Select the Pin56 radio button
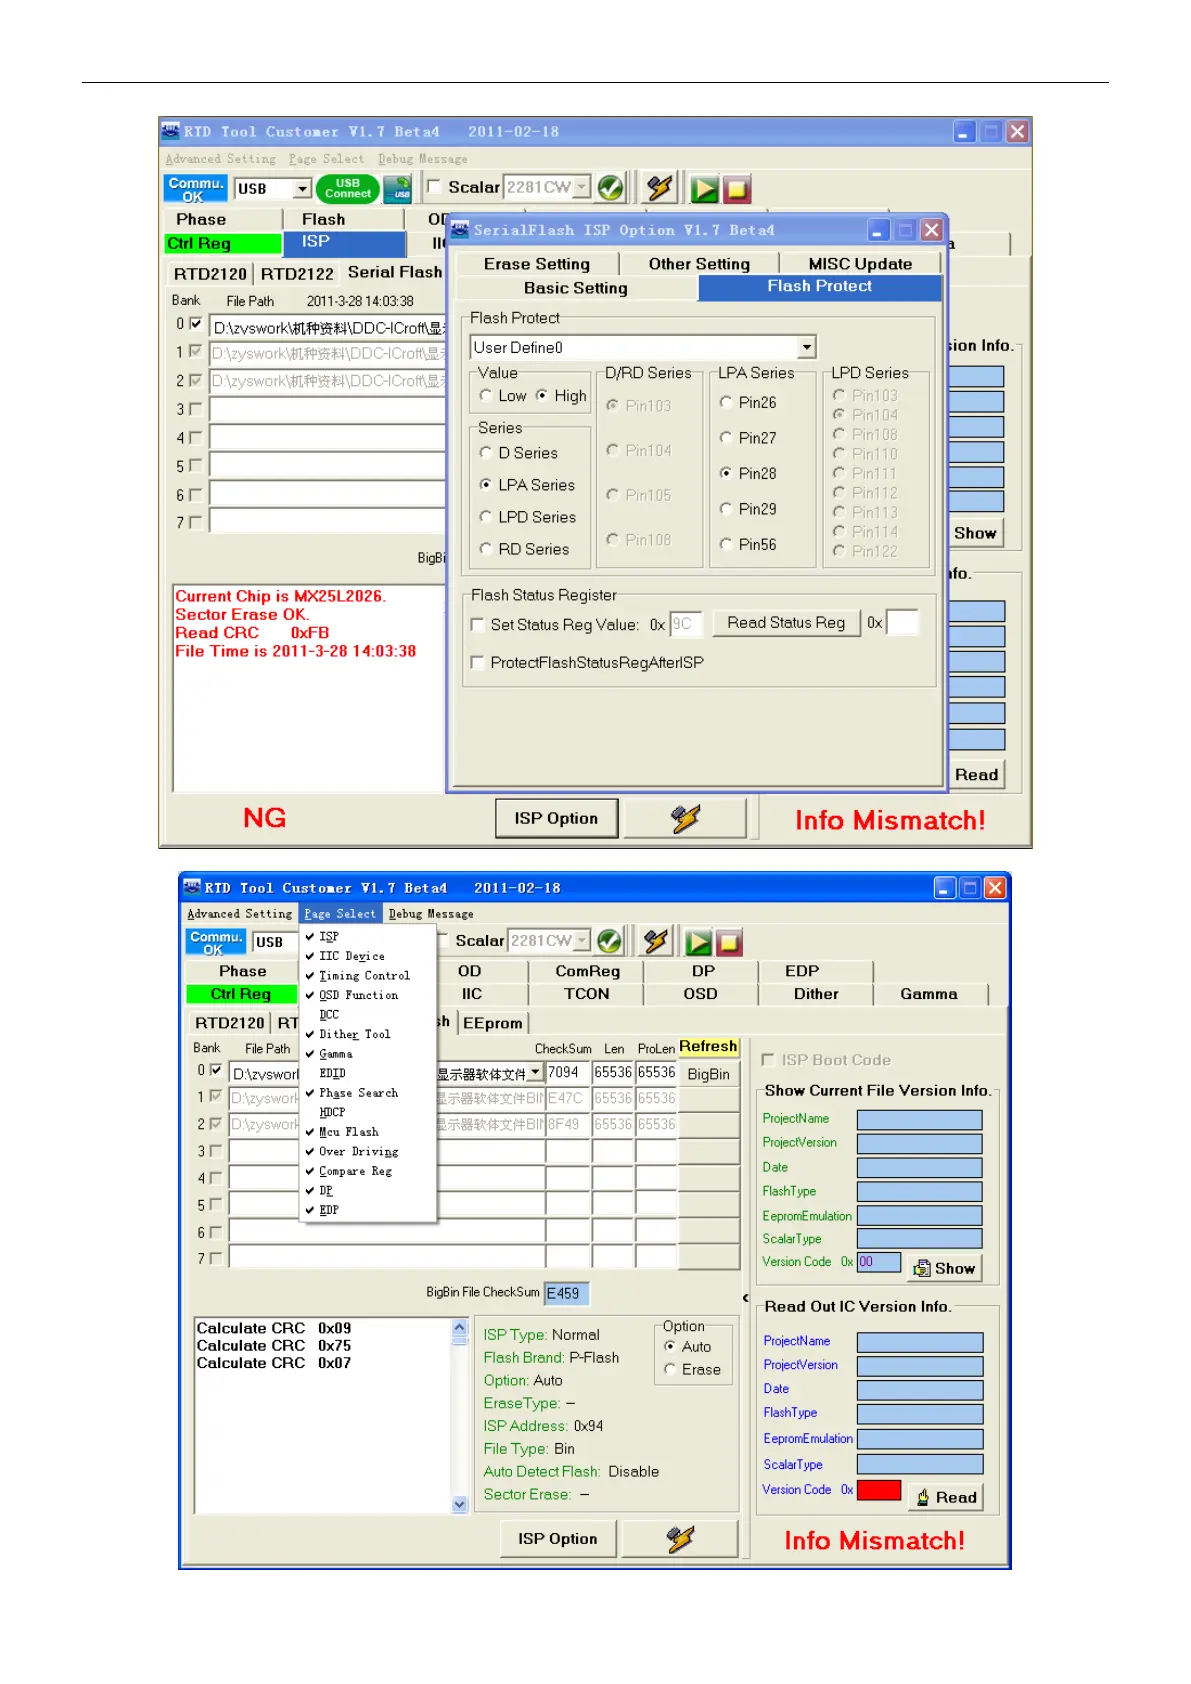This screenshot has width=1191, height=1684. (x=726, y=544)
